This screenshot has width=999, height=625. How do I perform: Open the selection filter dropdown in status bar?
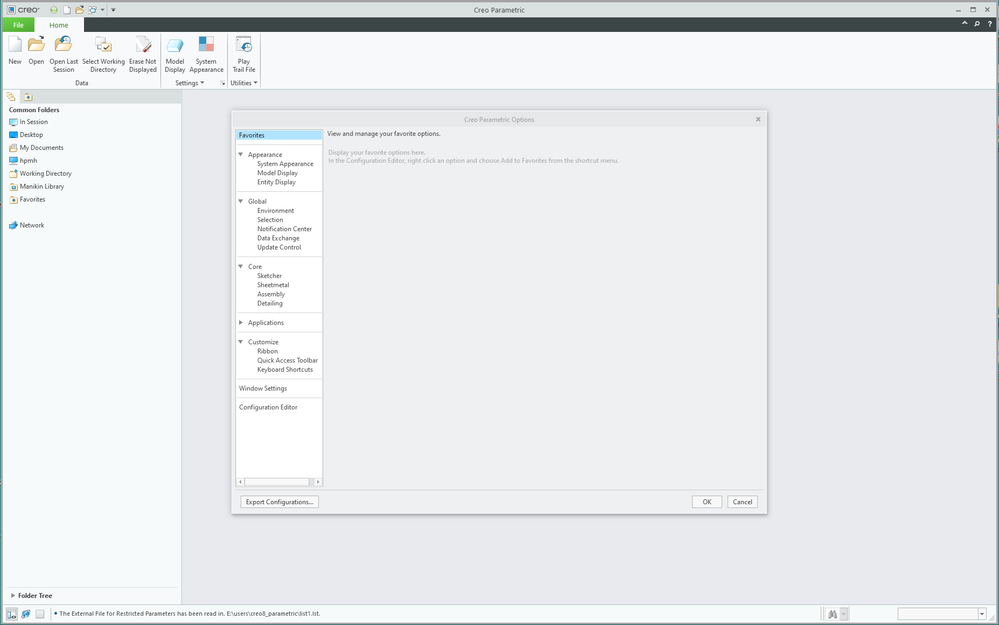tap(982, 614)
